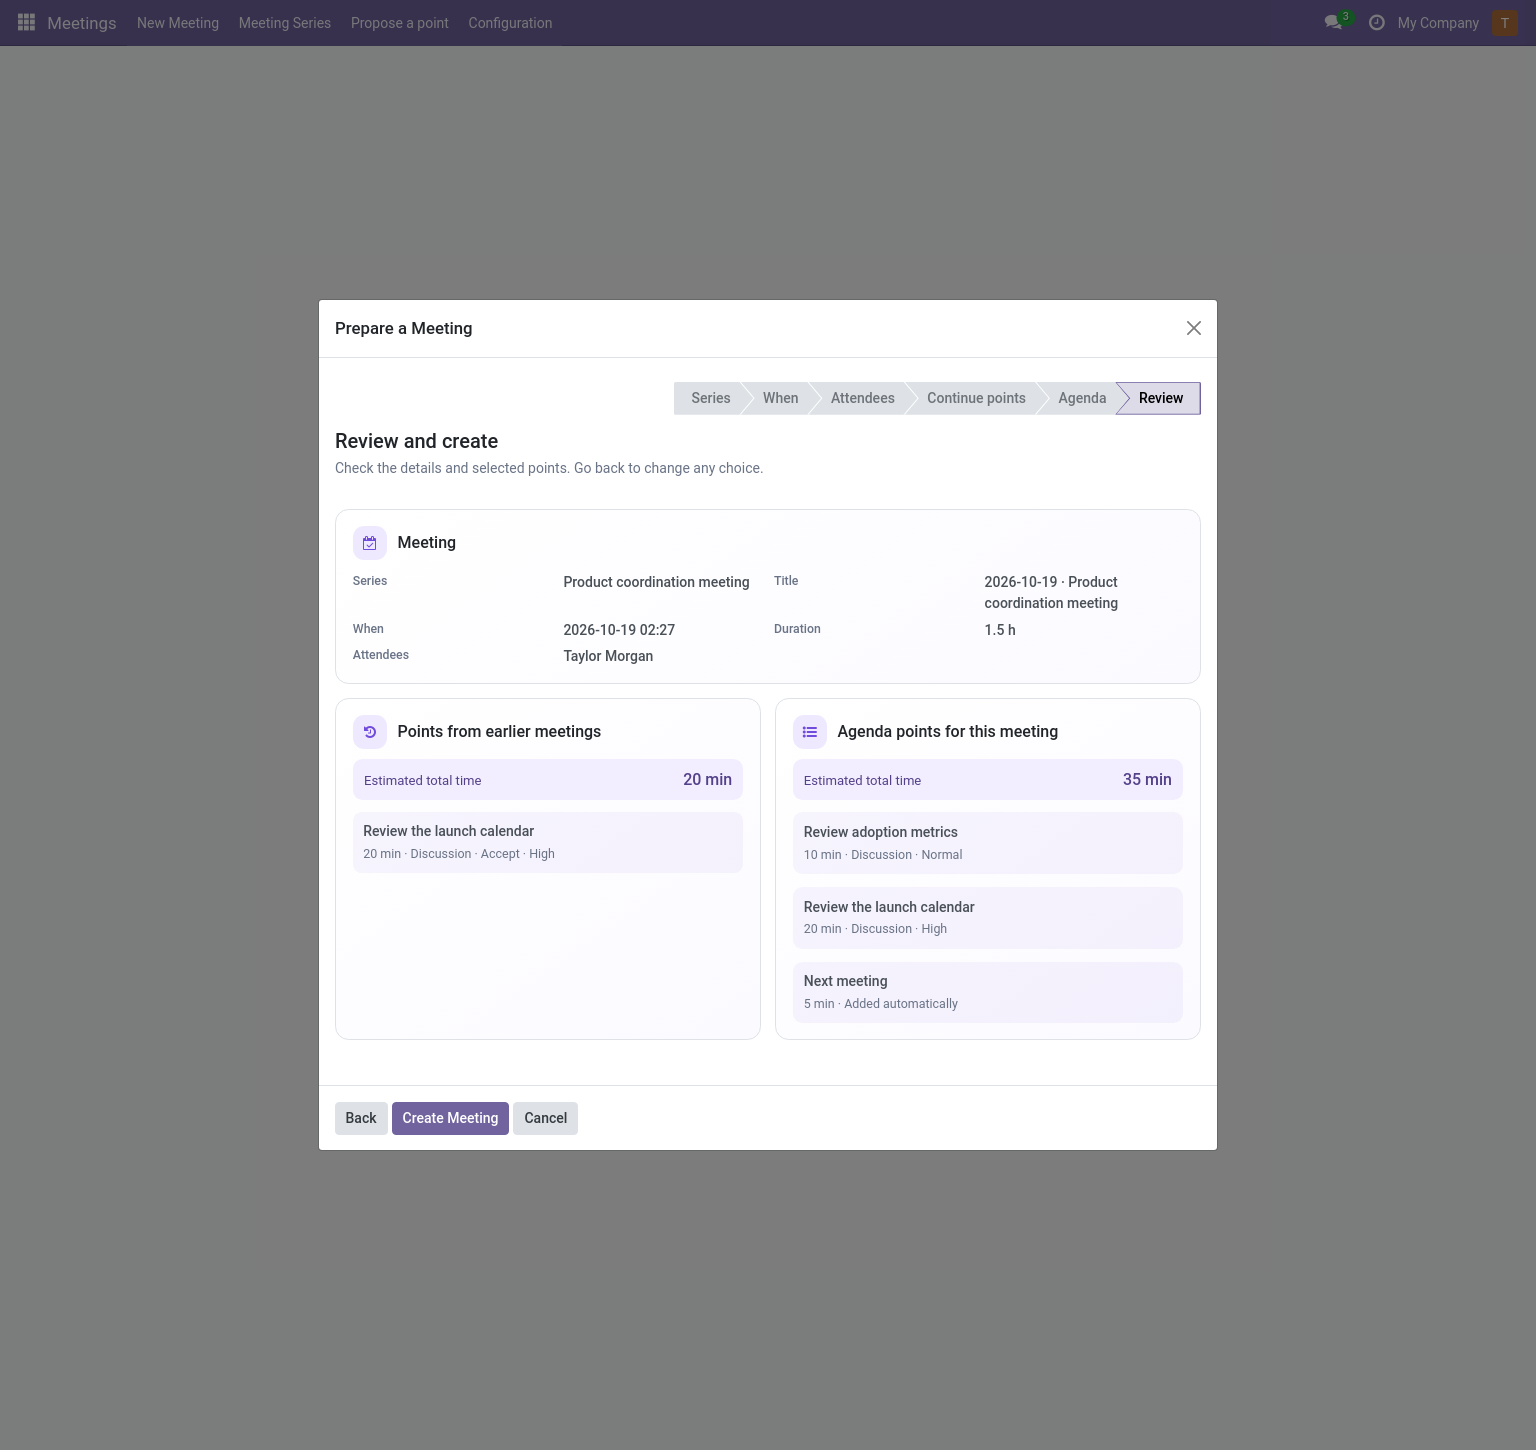The image size is (1536, 1450).
Task: Click the Back button
Action: click(361, 1118)
